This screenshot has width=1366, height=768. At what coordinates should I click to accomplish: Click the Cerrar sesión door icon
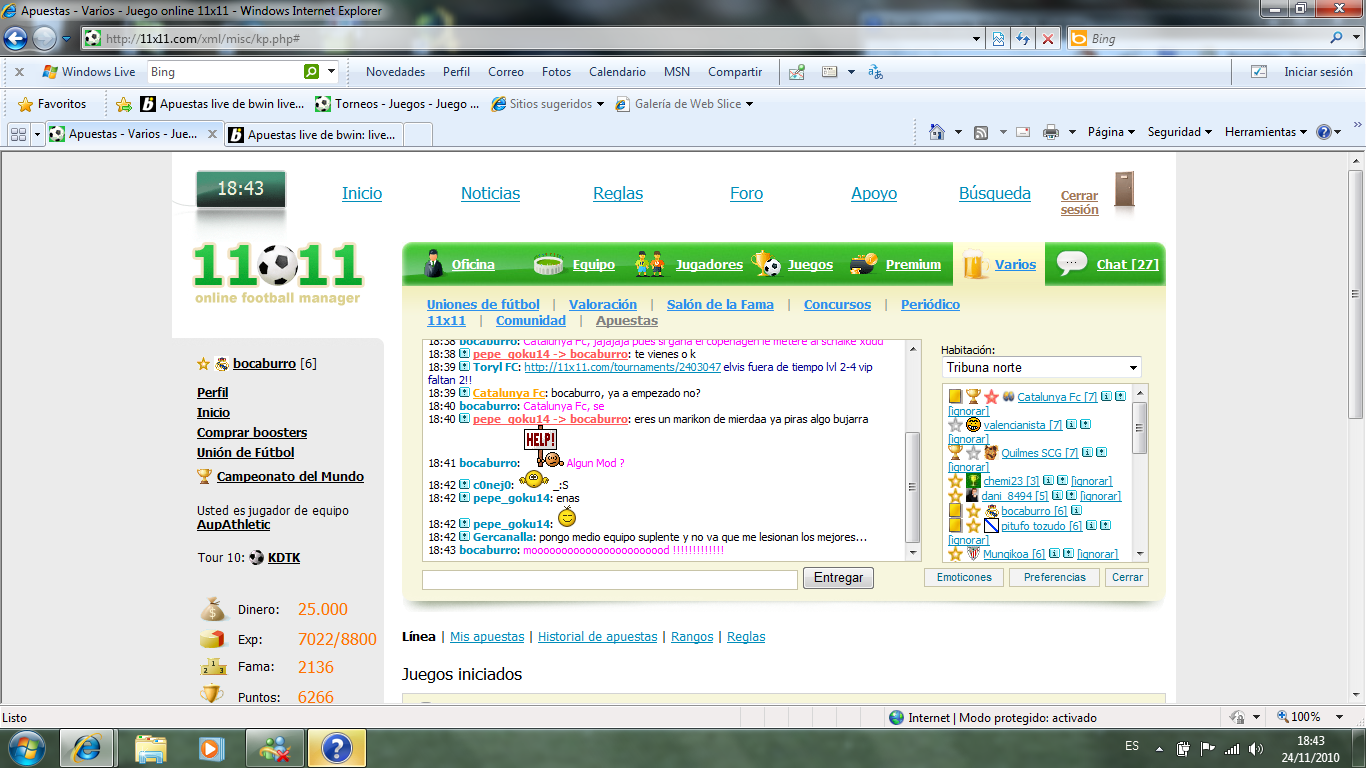pyautogui.click(x=1124, y=190)
